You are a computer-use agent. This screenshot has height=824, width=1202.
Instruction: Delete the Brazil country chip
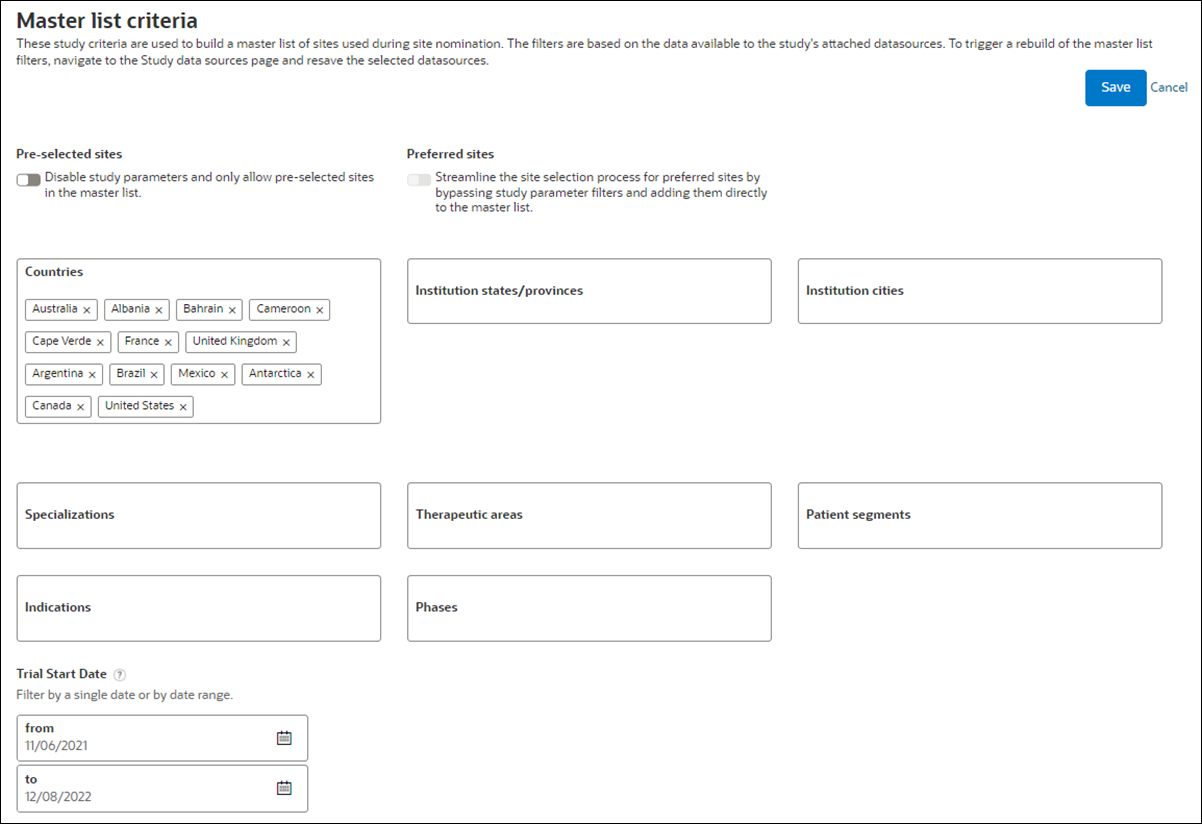point(154,374)
